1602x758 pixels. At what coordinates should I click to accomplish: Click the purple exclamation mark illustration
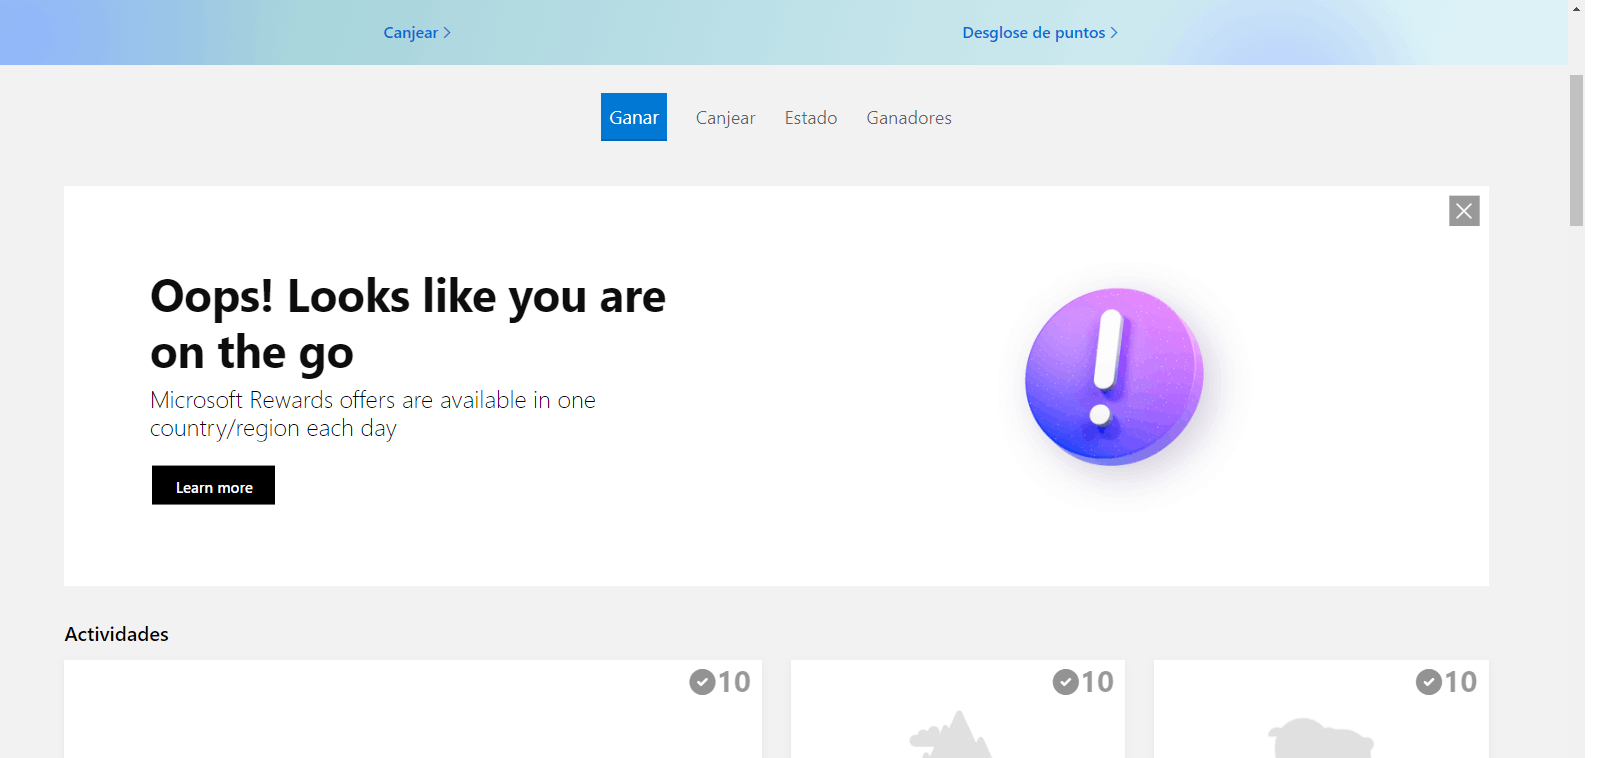tap(1114, 377)
